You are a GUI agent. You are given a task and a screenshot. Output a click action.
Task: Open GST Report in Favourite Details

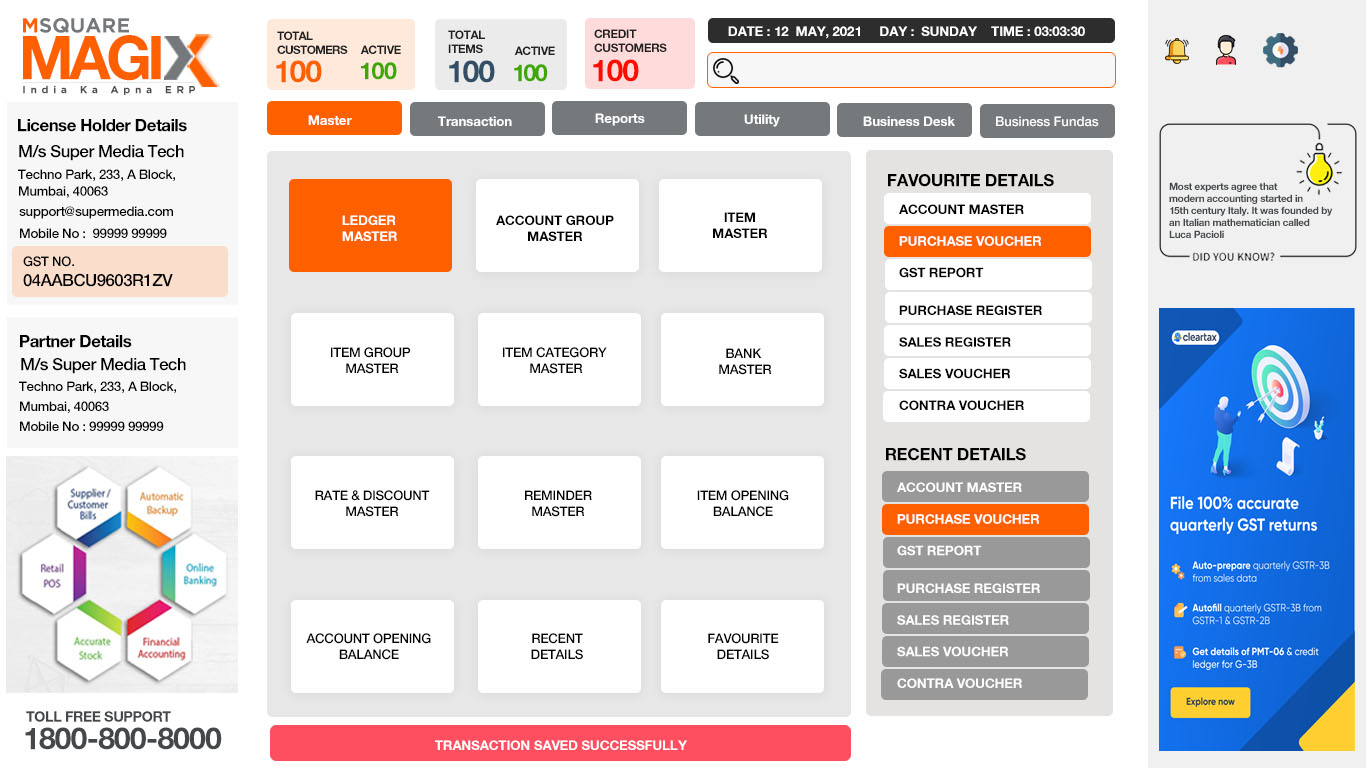(987, 273)
